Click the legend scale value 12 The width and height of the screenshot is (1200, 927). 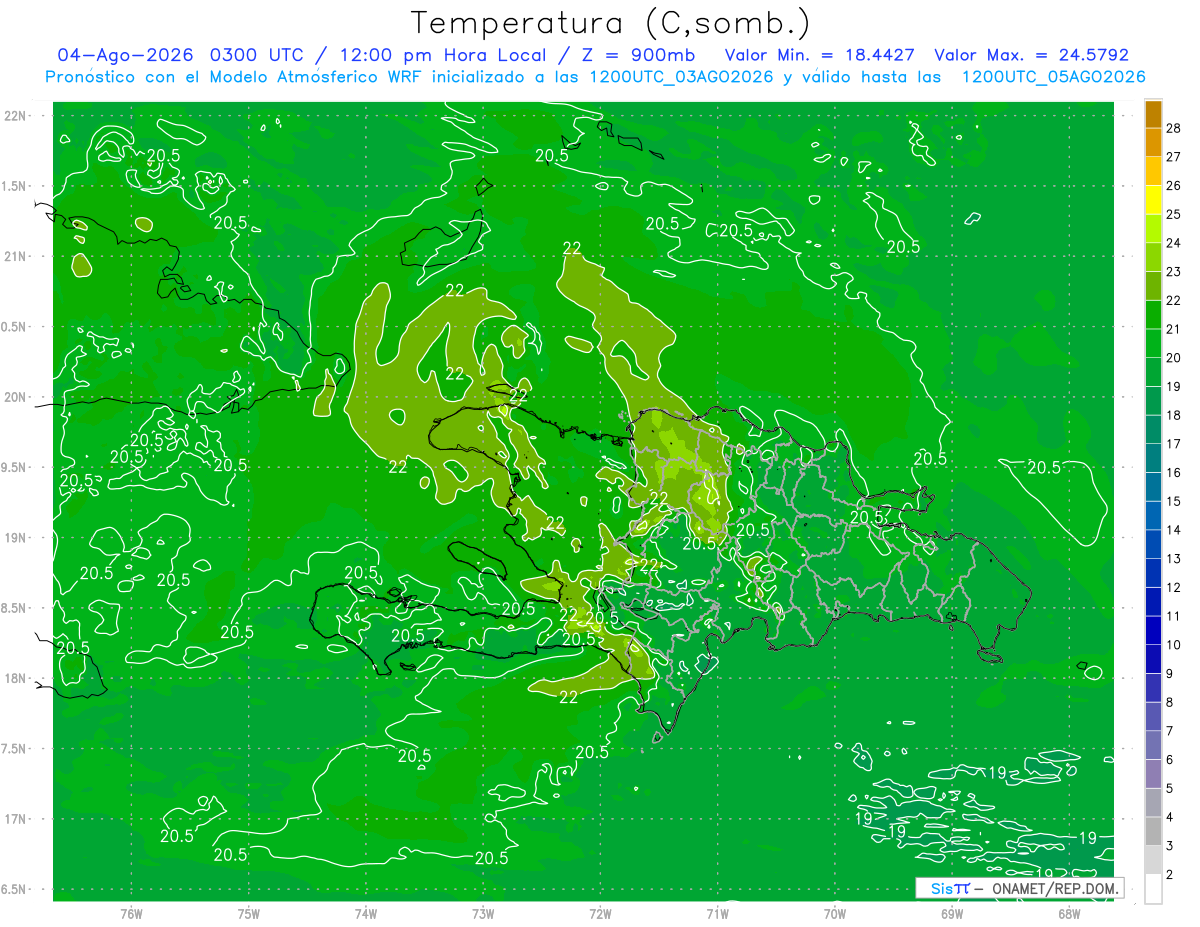click(1174, 588)
